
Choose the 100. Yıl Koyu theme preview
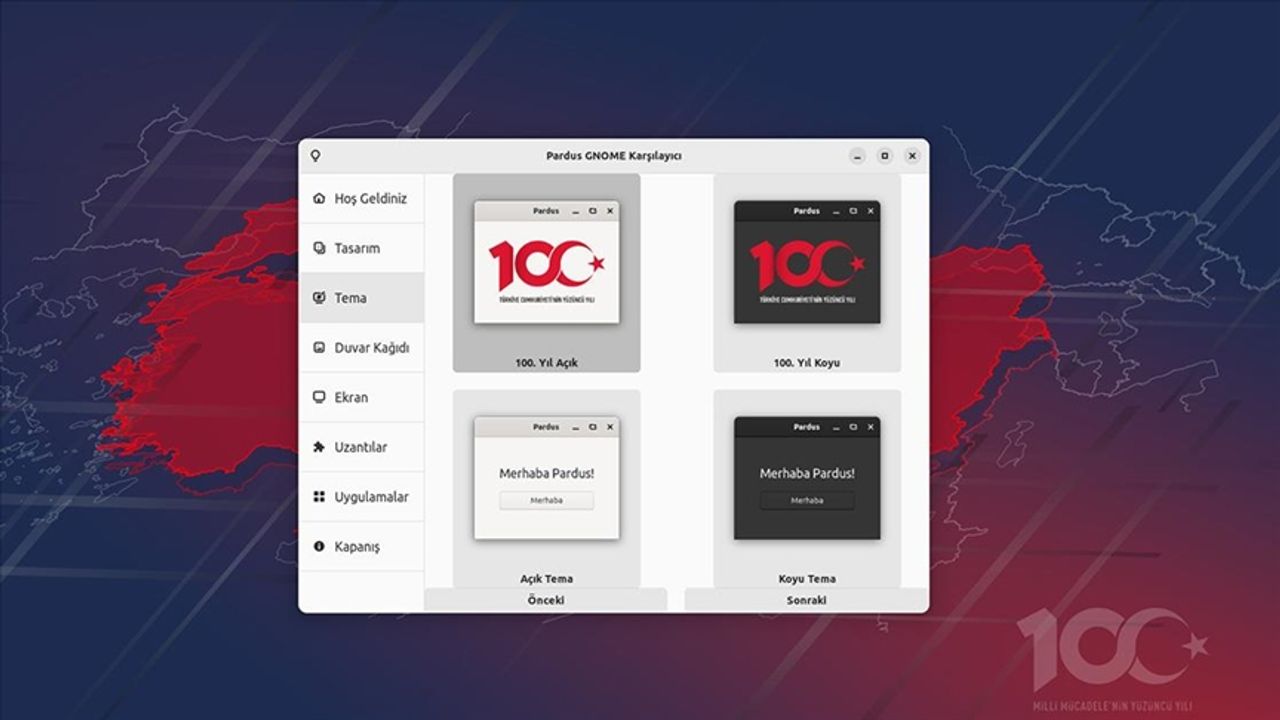click(x=807, y=273)
